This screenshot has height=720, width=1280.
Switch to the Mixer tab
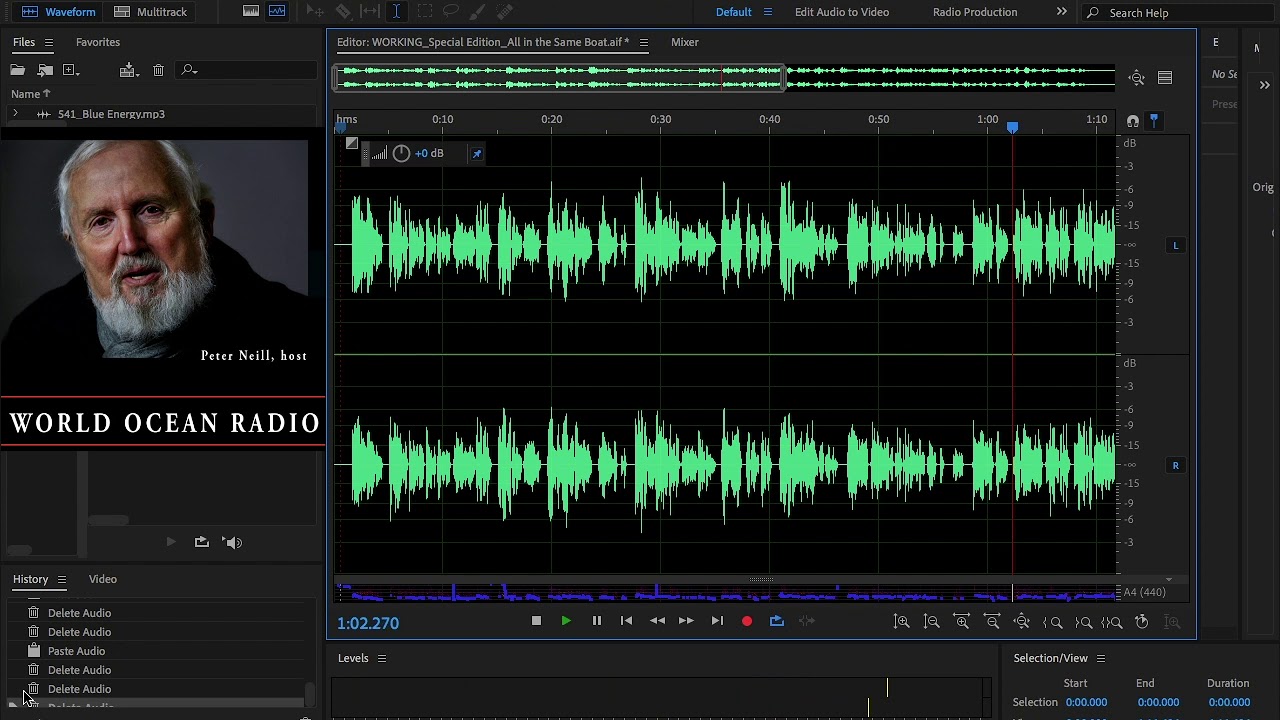point(685,42)
